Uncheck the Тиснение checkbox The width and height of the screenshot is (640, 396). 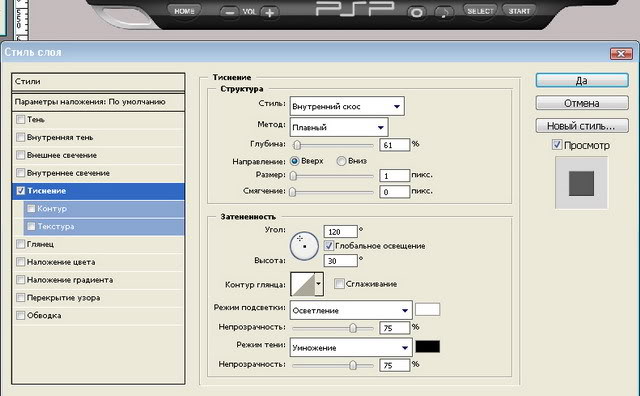point(20,191)
